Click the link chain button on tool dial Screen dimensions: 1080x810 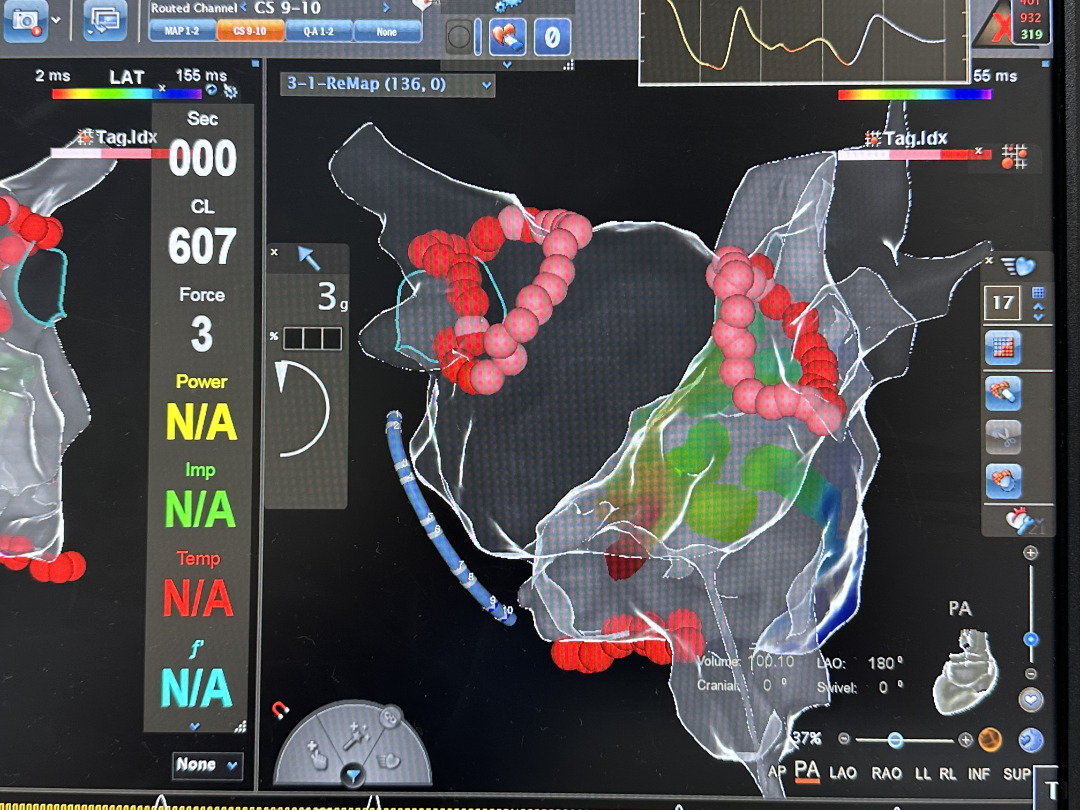point(391,717)
